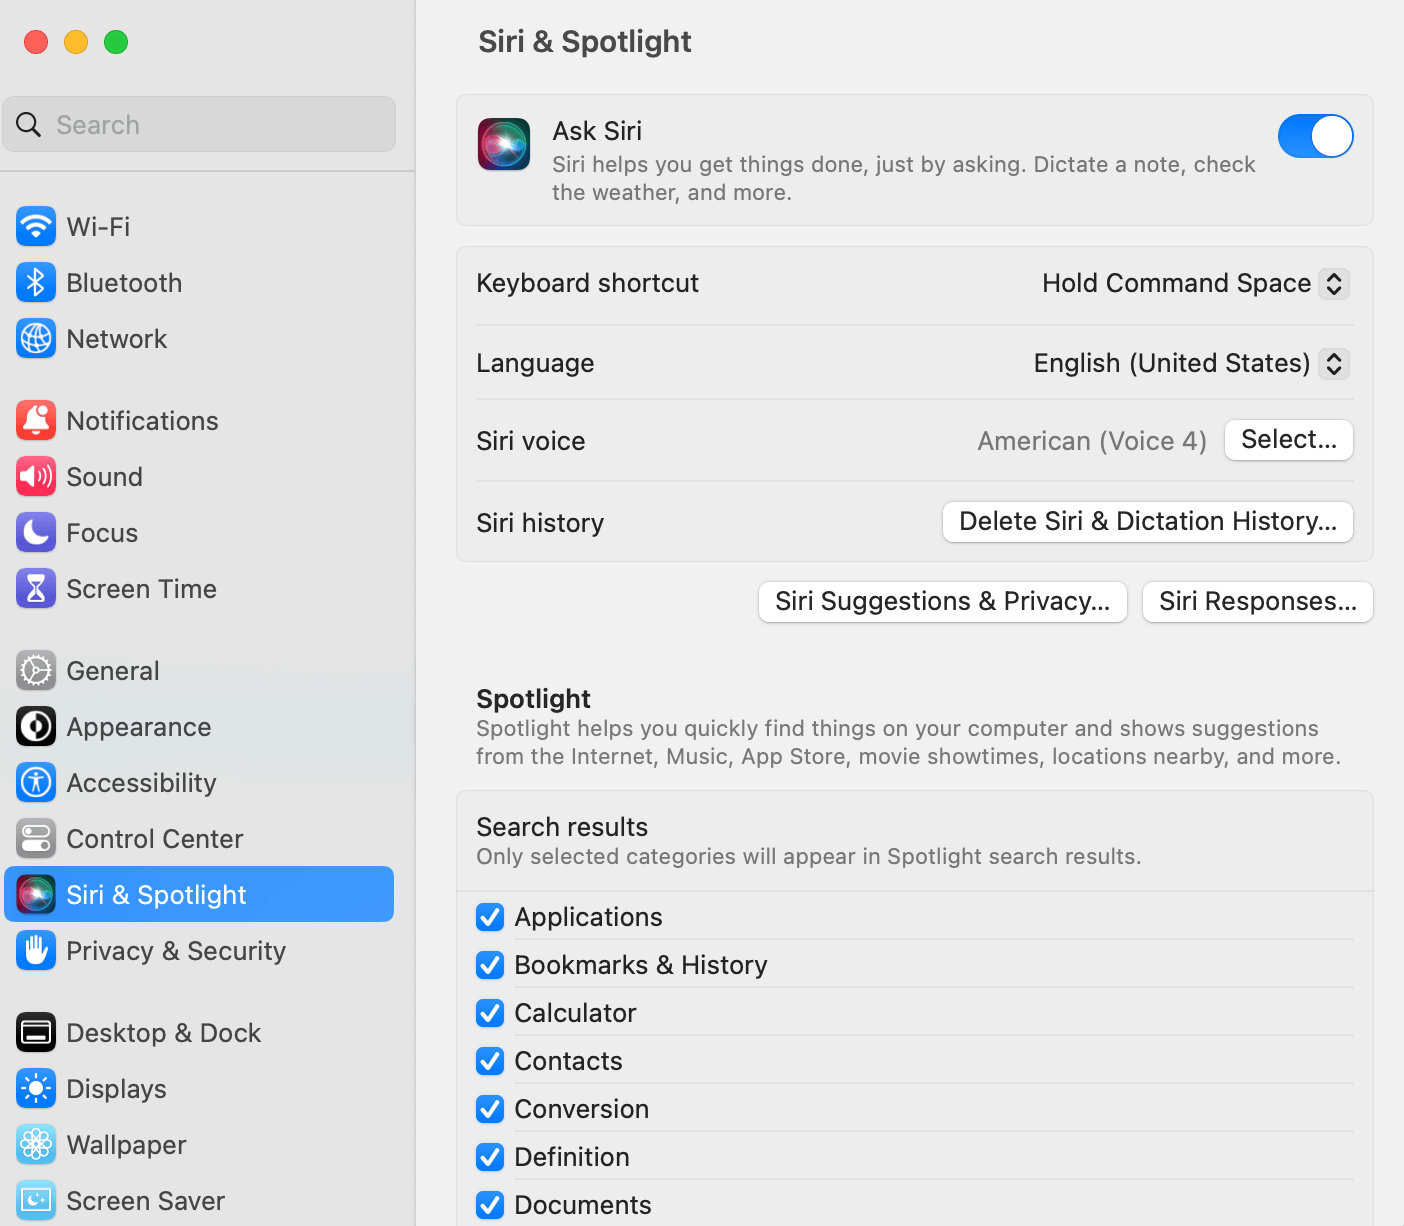Open the Appearance settings page
1404x1226 pixels.
tap(138, 727)
